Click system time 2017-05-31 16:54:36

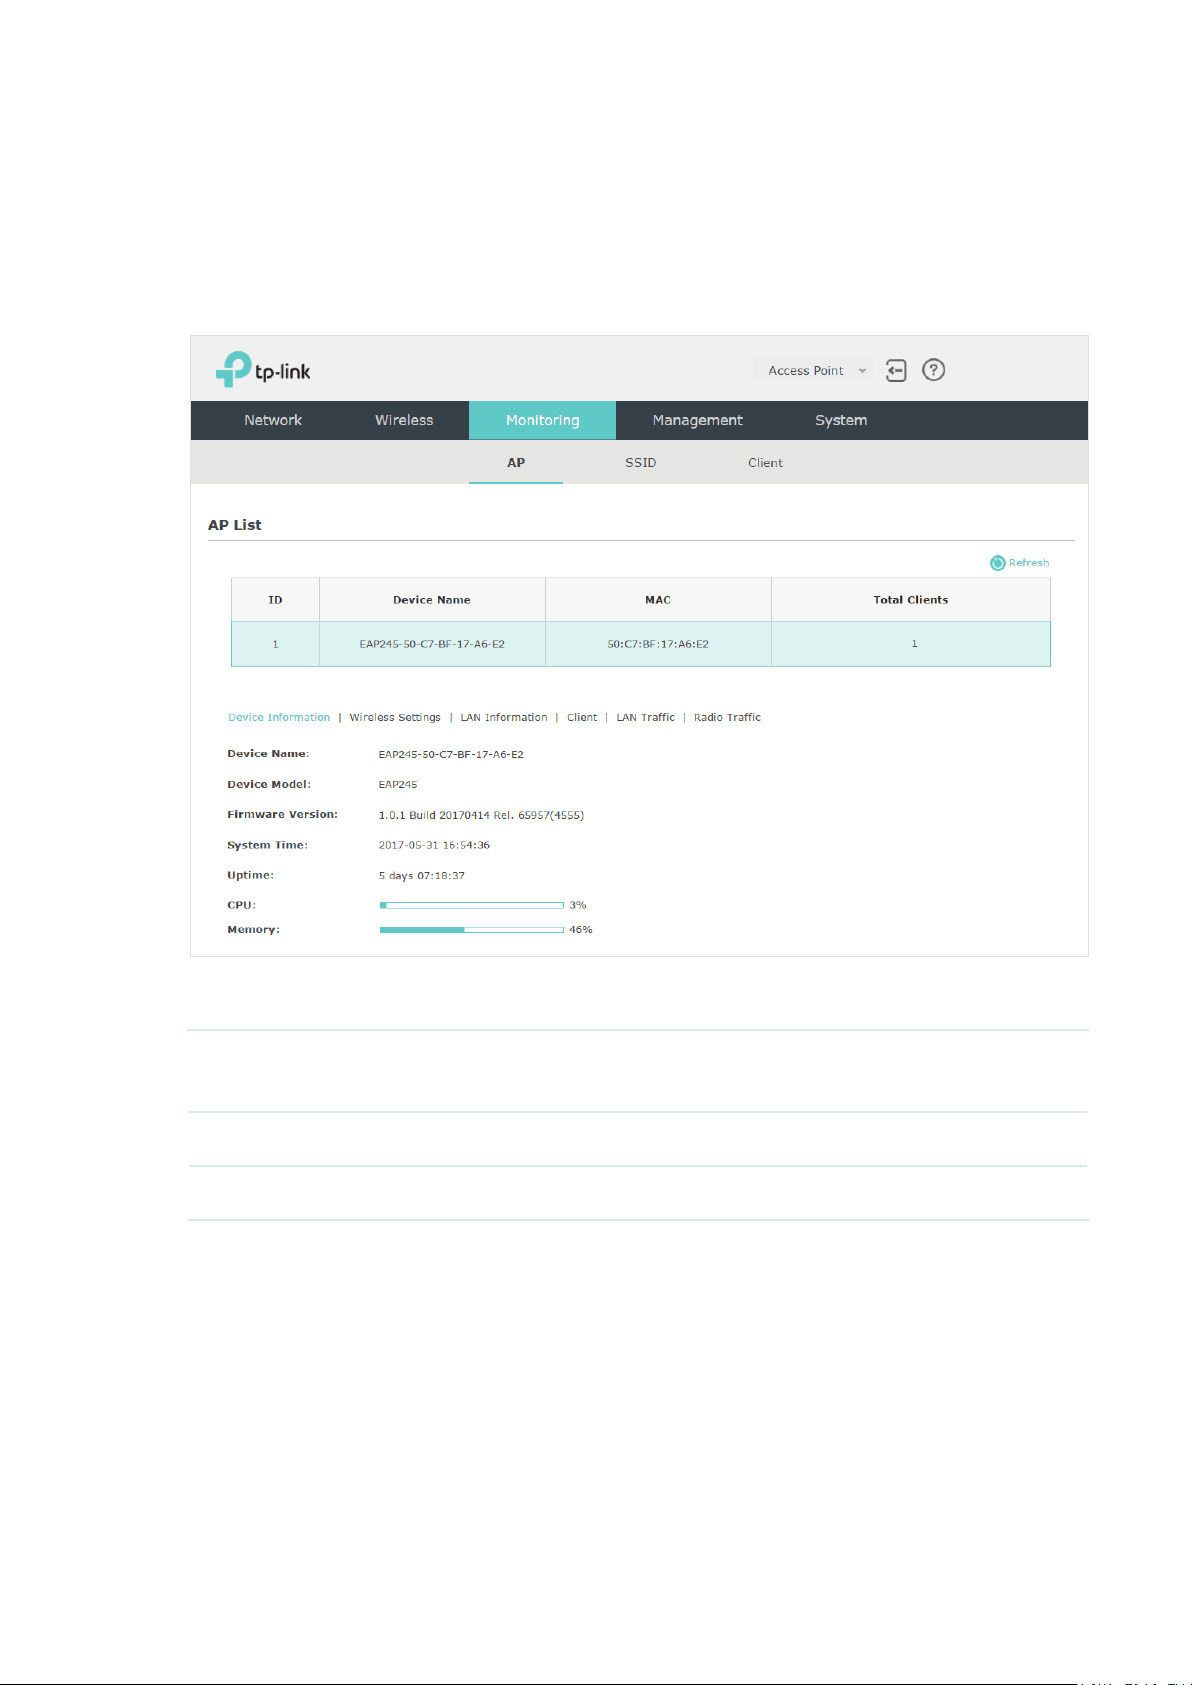[434, 845]
